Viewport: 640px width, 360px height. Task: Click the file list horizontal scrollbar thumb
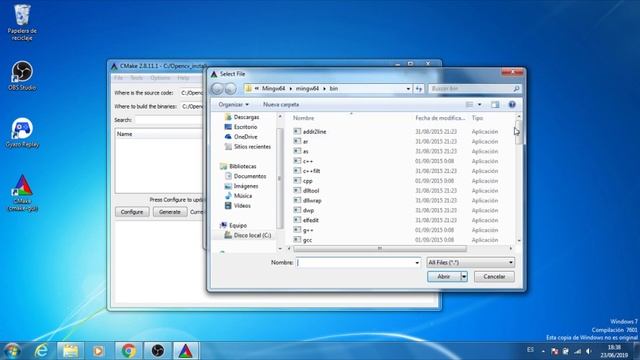pyautogui.click(x=380, y=249)
